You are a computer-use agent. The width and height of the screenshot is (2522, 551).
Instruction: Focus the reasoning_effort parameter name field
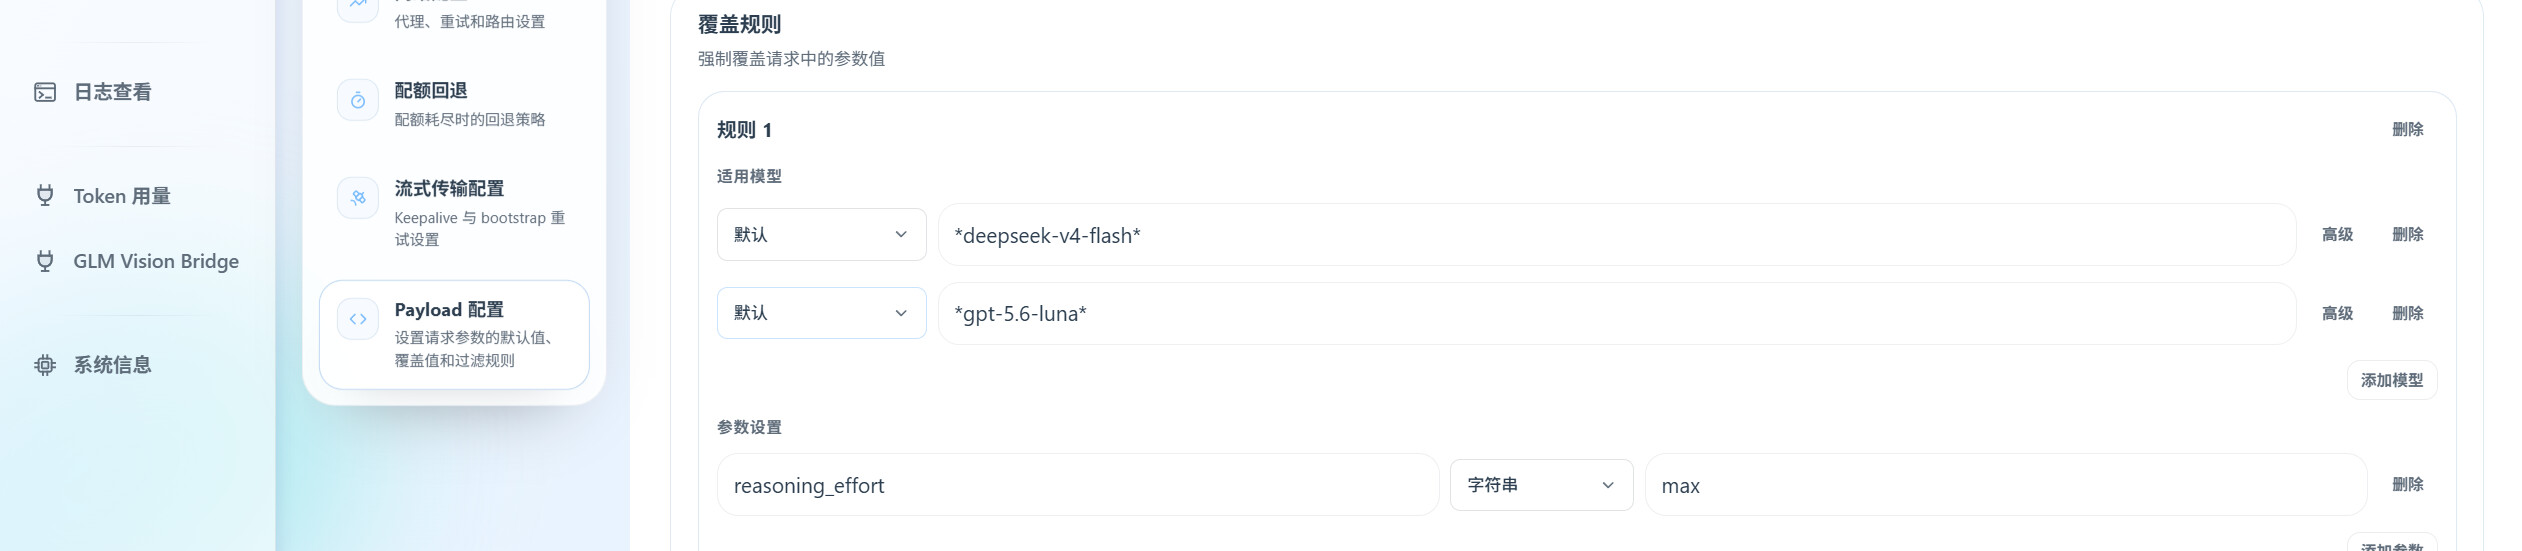[1077, 485]
